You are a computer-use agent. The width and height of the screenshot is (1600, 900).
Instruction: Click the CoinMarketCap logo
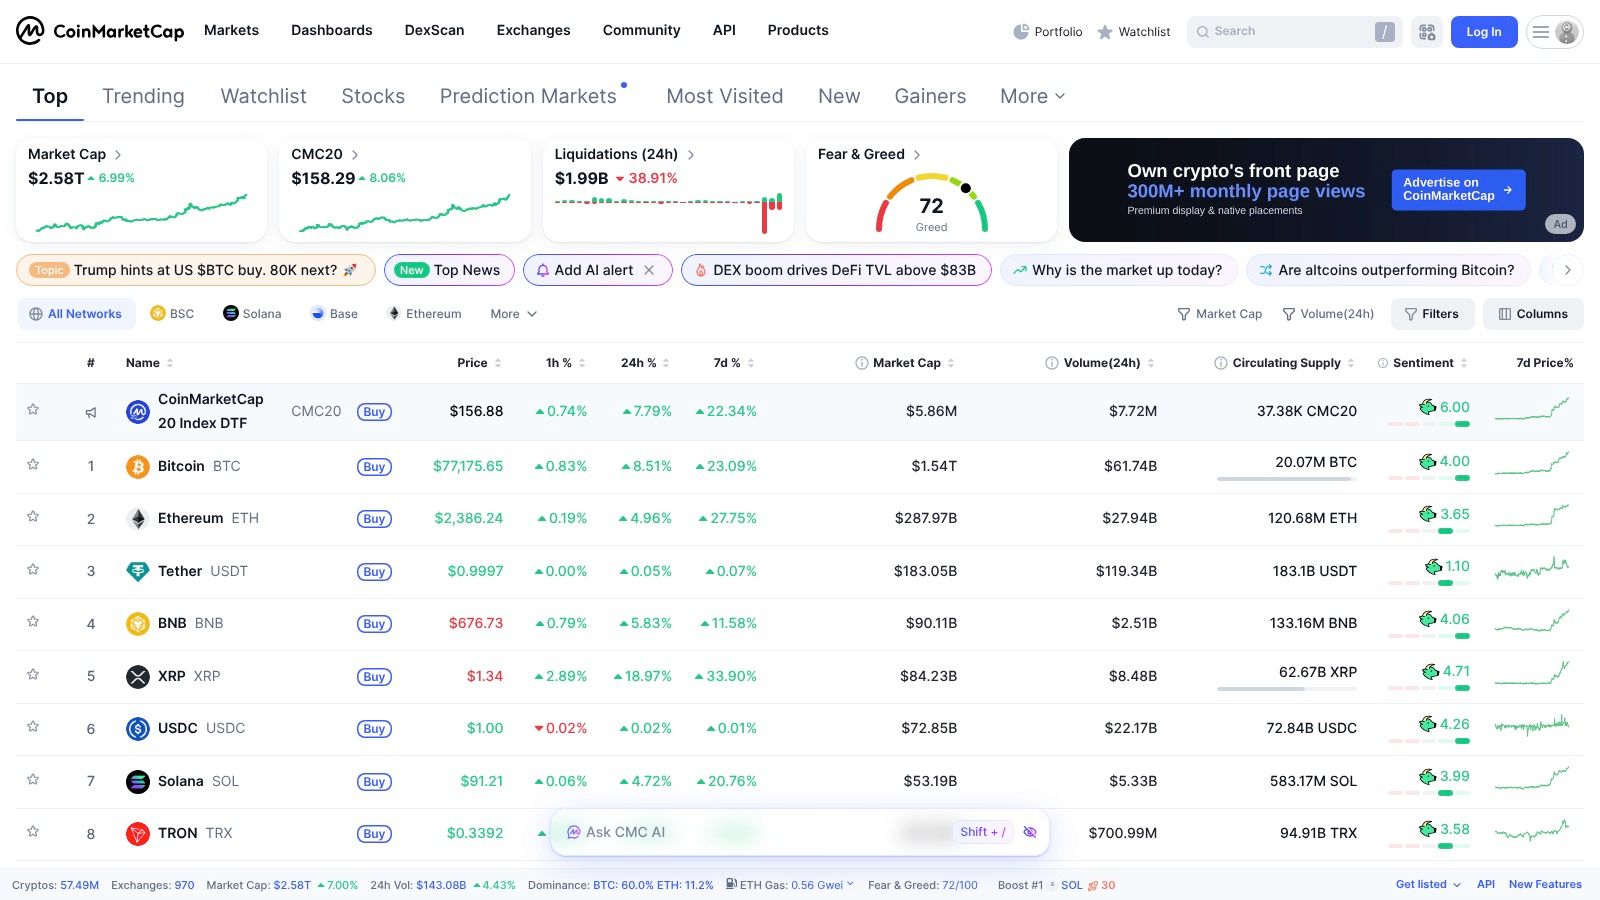[x=100, y=31]
